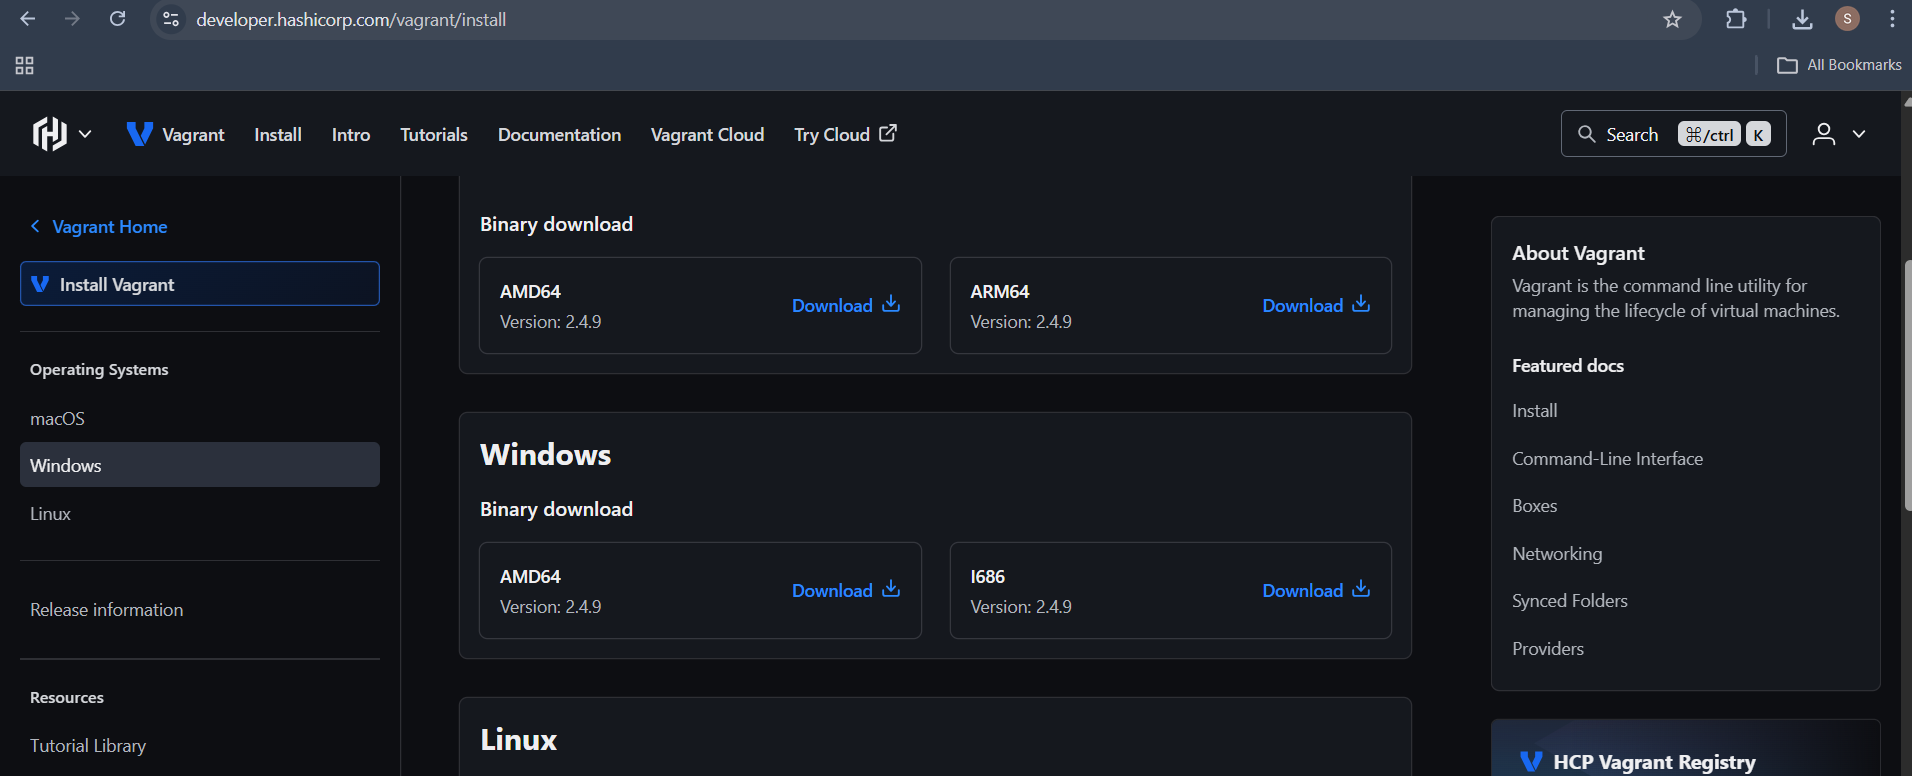This screenshot has height=776, width=1912.
Task: Go to Vagrant Home sidebar link
Action: tap(99, 227)
